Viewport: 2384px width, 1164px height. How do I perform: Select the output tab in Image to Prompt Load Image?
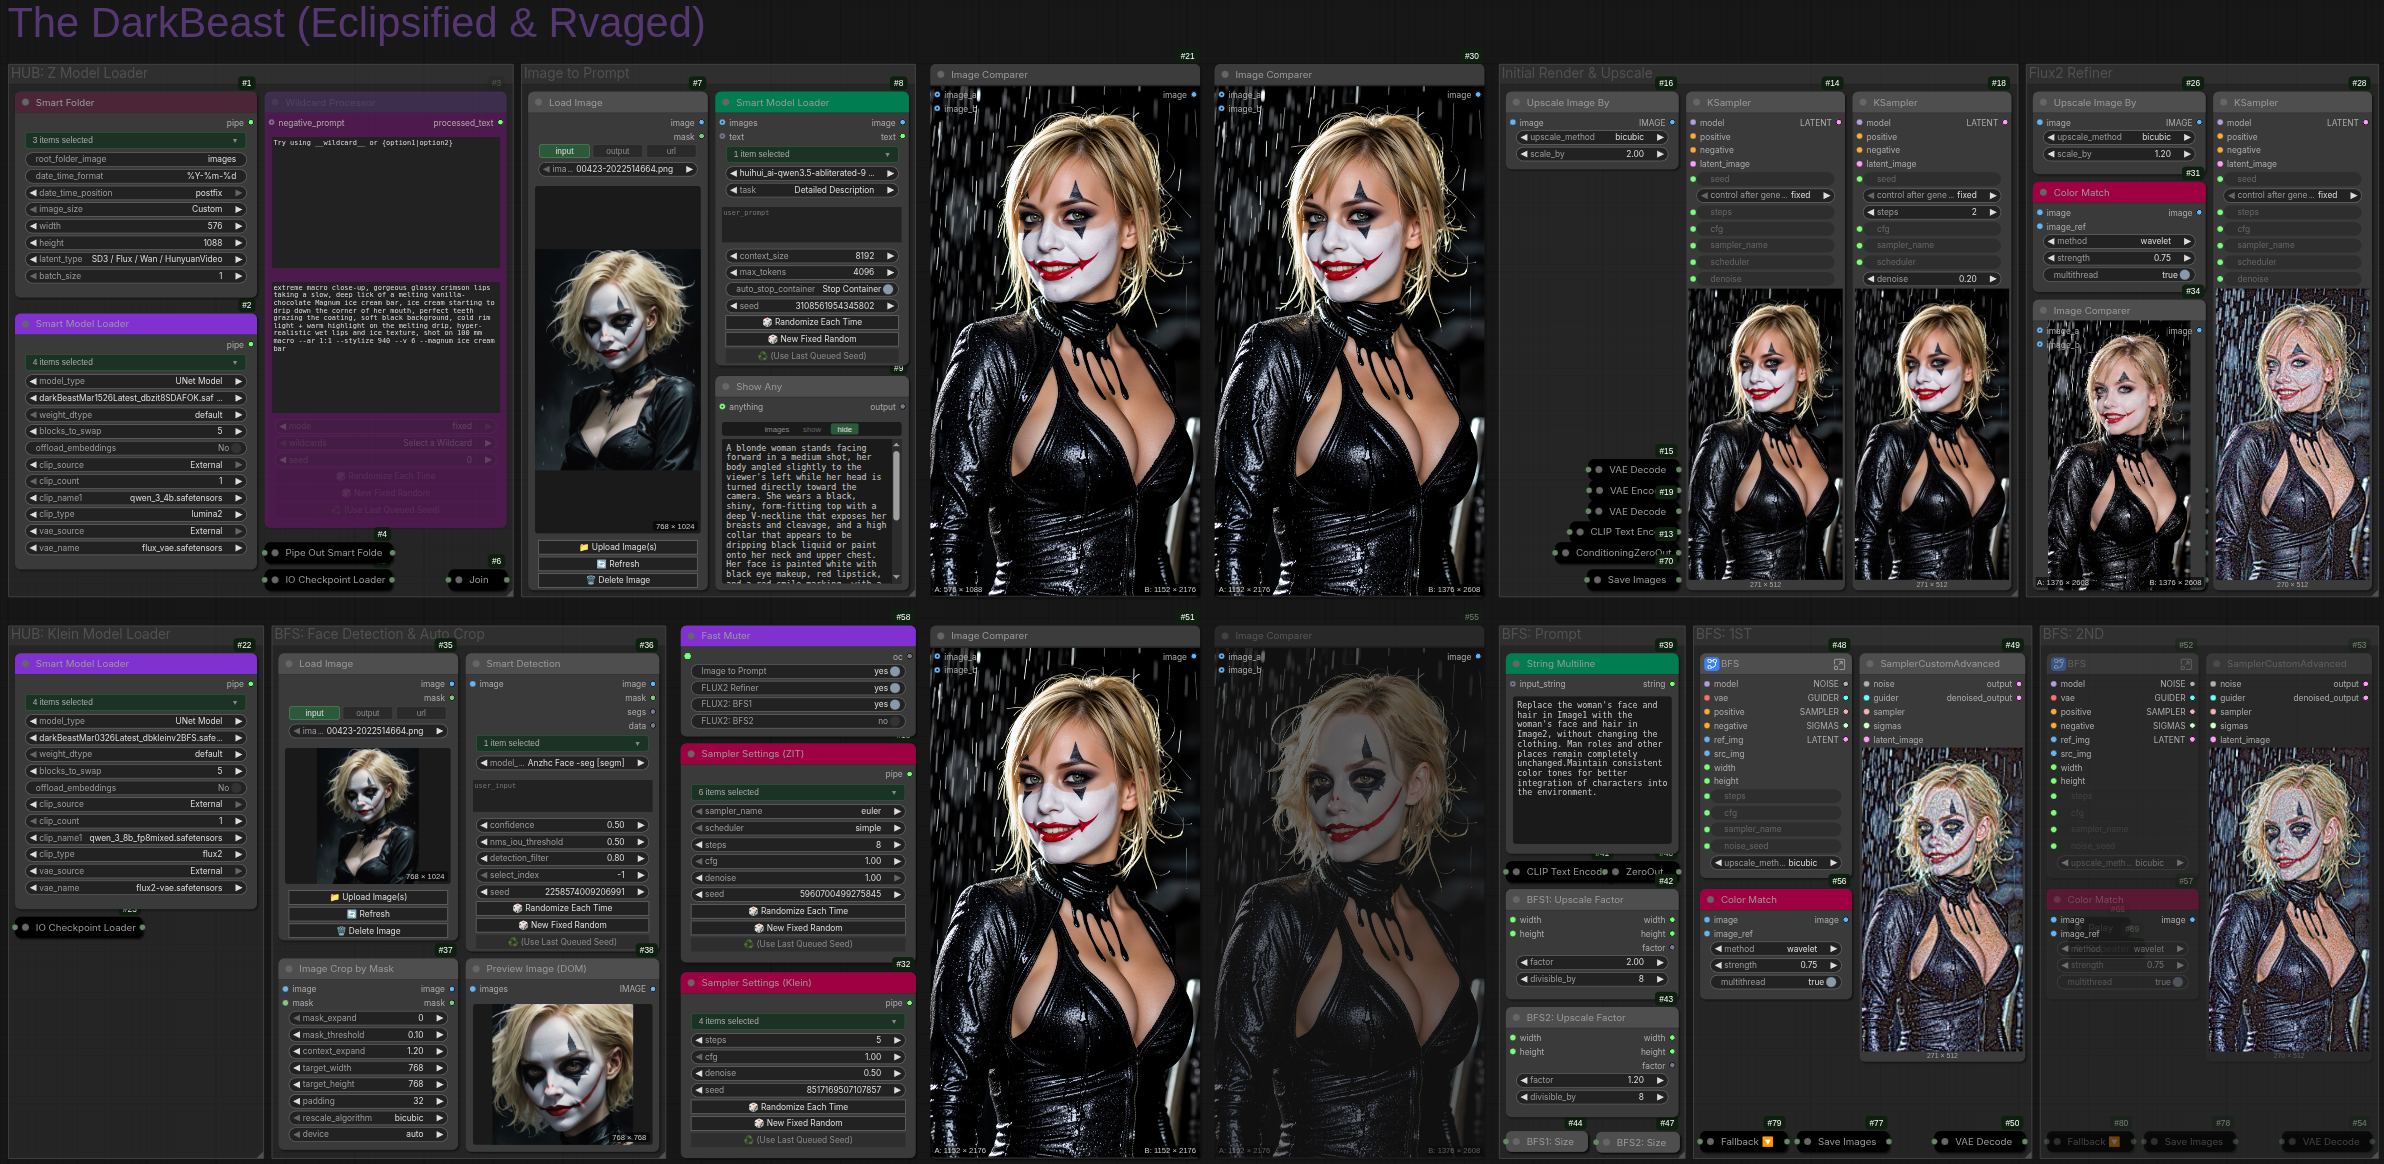pos(618,151)
